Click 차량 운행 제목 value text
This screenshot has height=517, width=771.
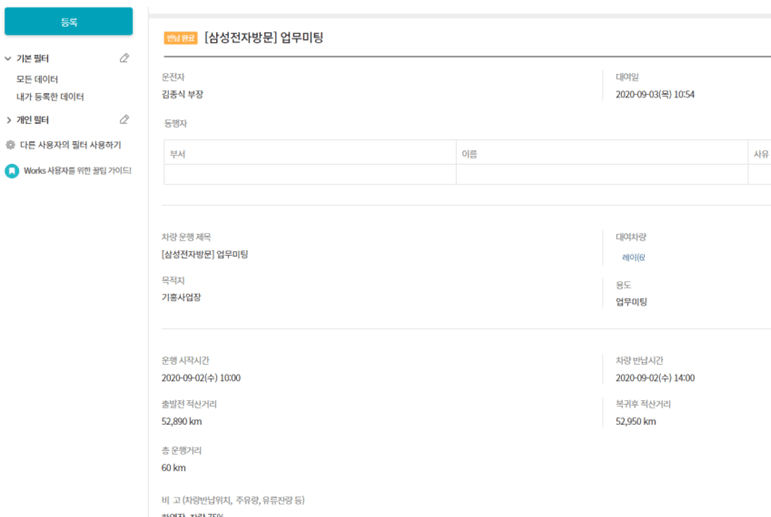point(205,254)
